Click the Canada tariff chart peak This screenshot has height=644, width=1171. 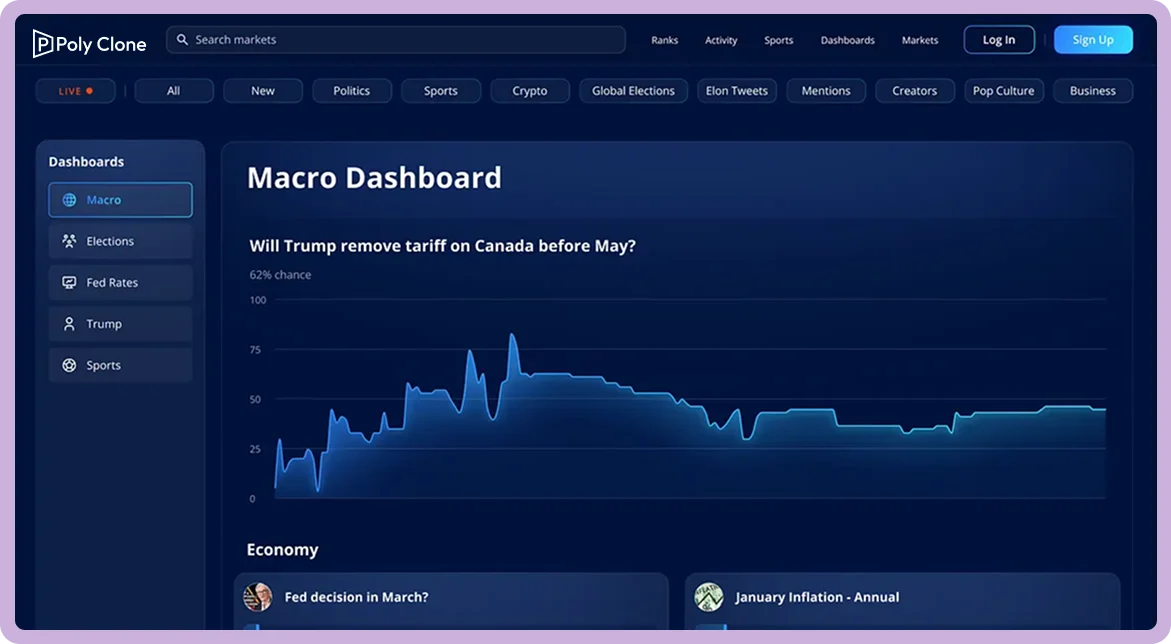(512, 335)
